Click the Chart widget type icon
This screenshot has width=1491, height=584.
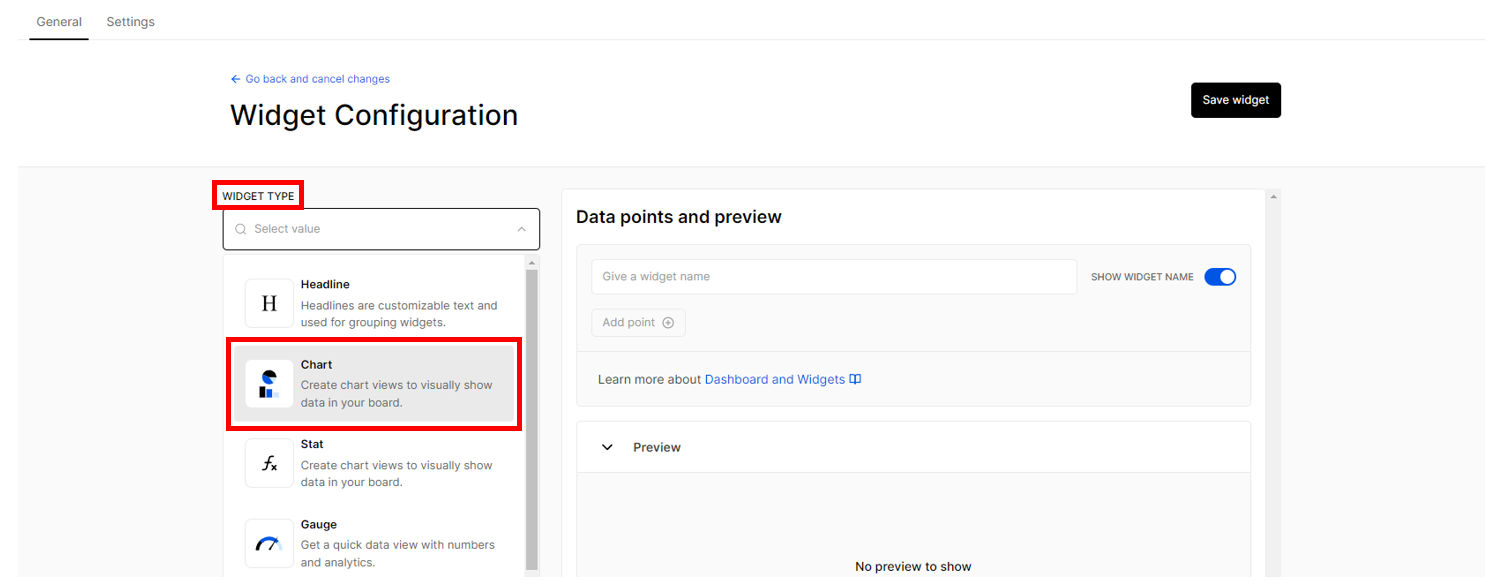tap(269, 384)
